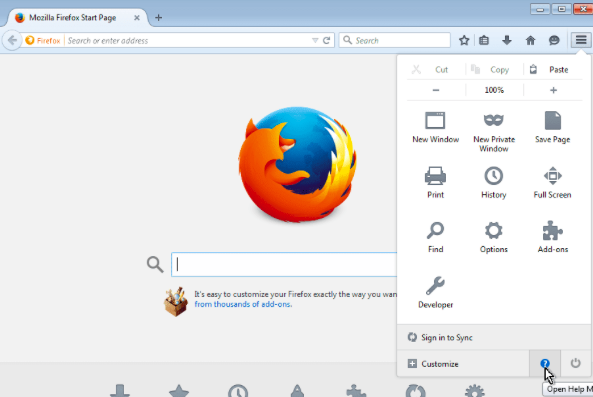This screenshot has width=593, height=397.
Task: Choose Save Page in menu
Action: (x=552, y=128)
